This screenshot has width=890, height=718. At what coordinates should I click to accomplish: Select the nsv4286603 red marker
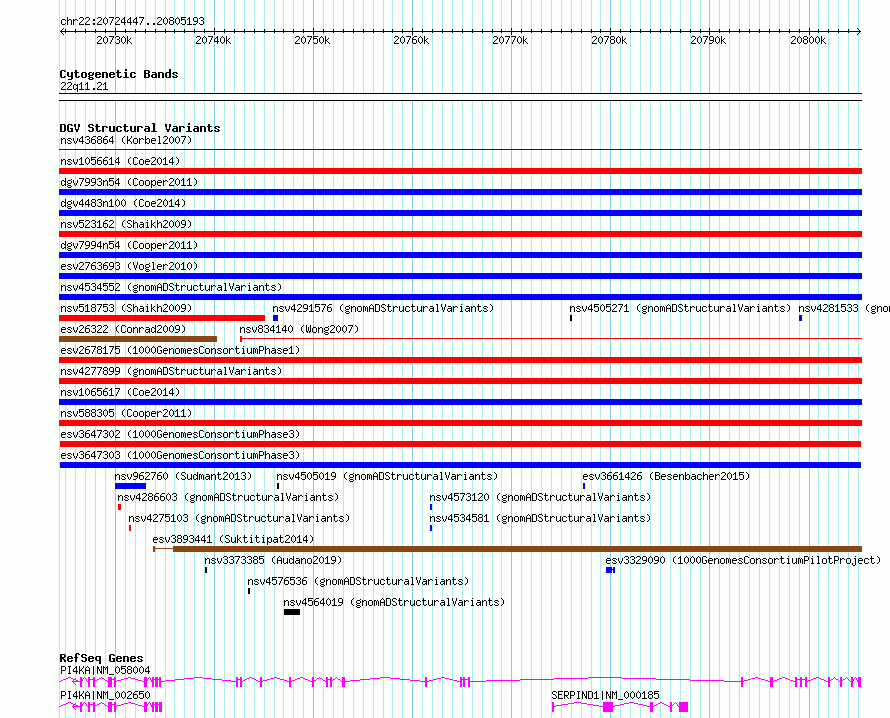(x=119, y=507)
